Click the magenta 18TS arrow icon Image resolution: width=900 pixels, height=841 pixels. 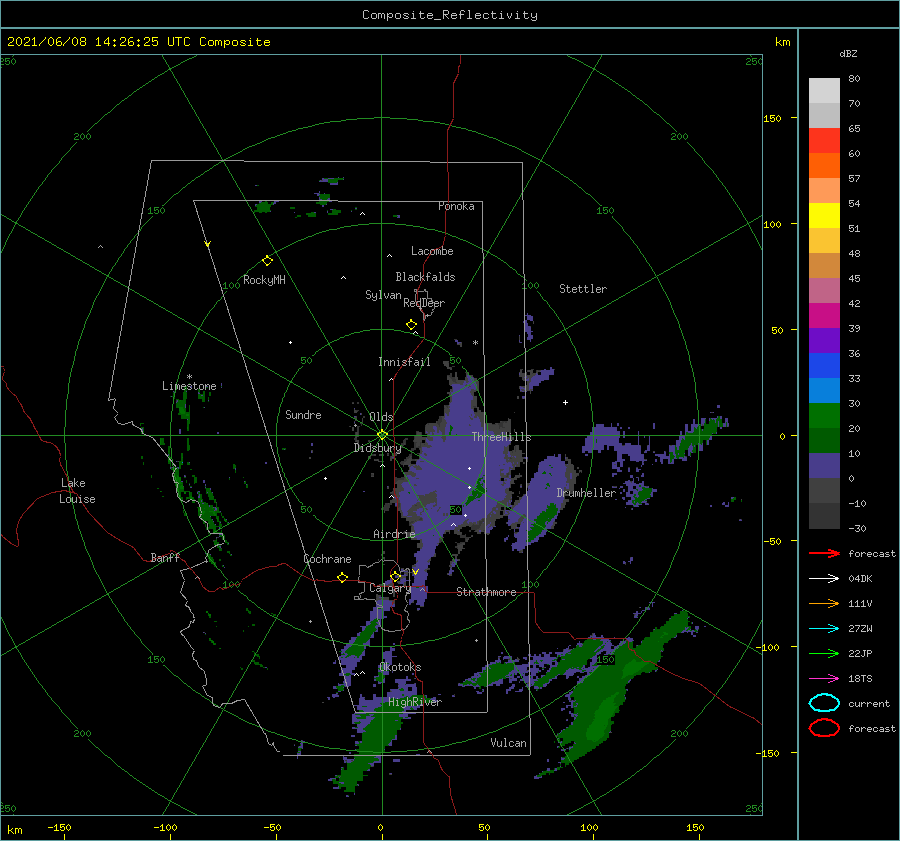click(x=824, y=679)
